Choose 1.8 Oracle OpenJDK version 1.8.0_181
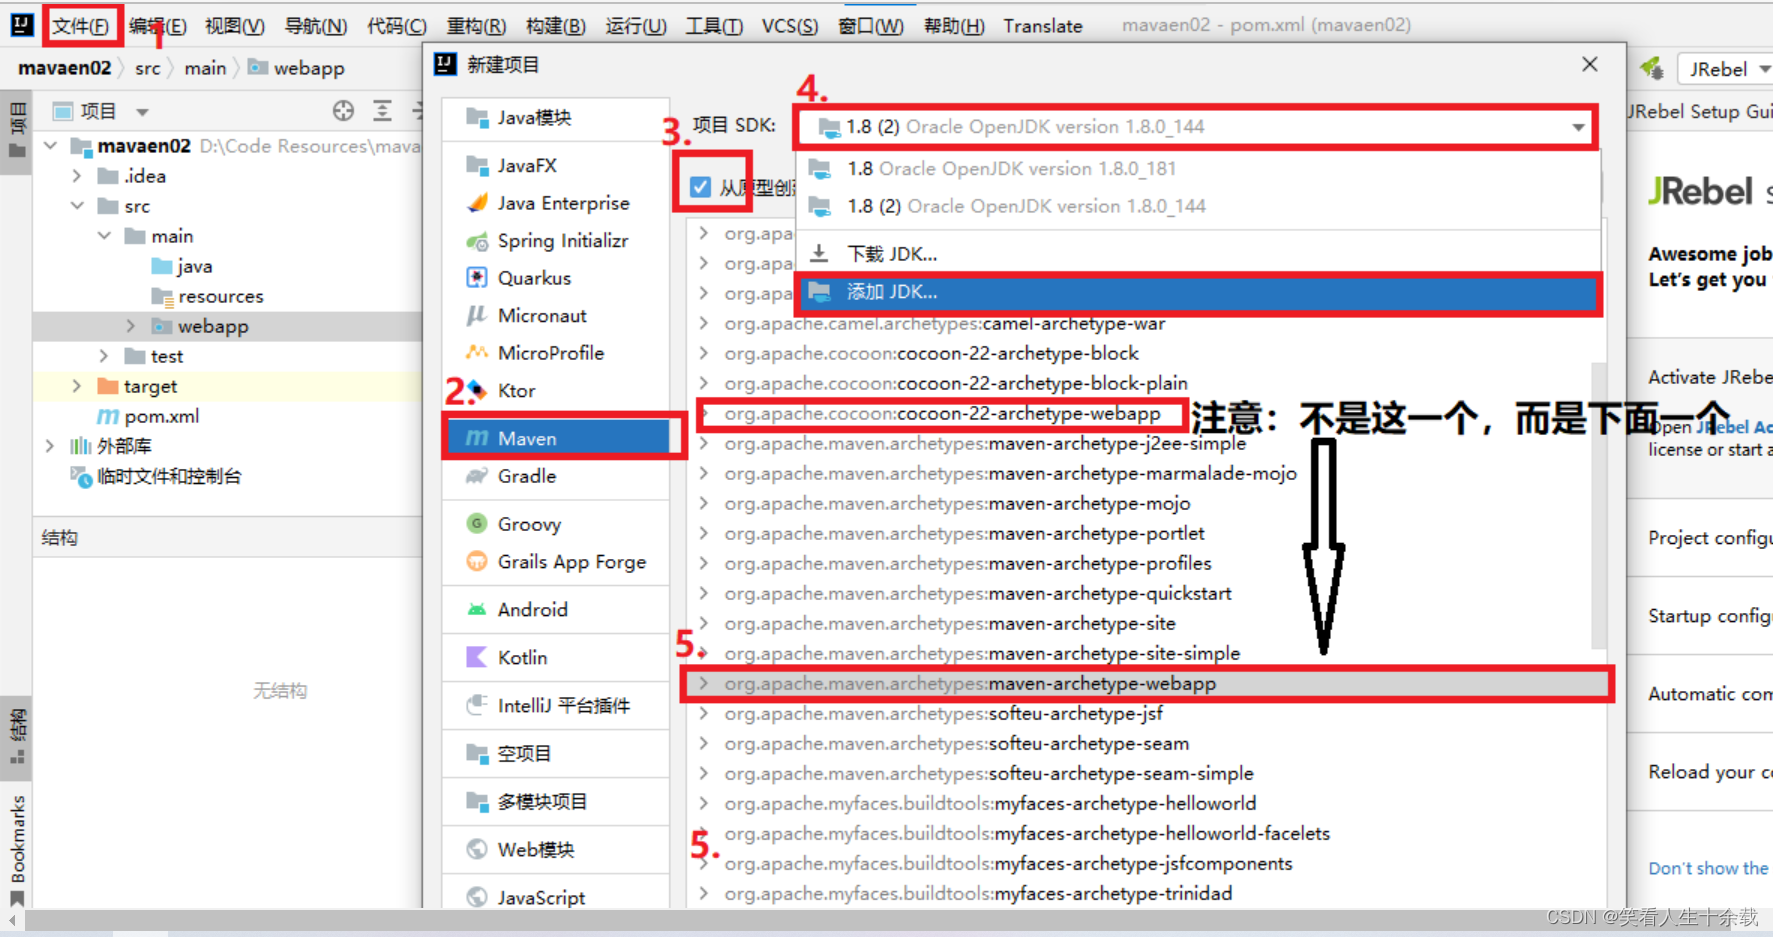The width and height of the screenshot is (1773, 937). [x=1198, y=169]
